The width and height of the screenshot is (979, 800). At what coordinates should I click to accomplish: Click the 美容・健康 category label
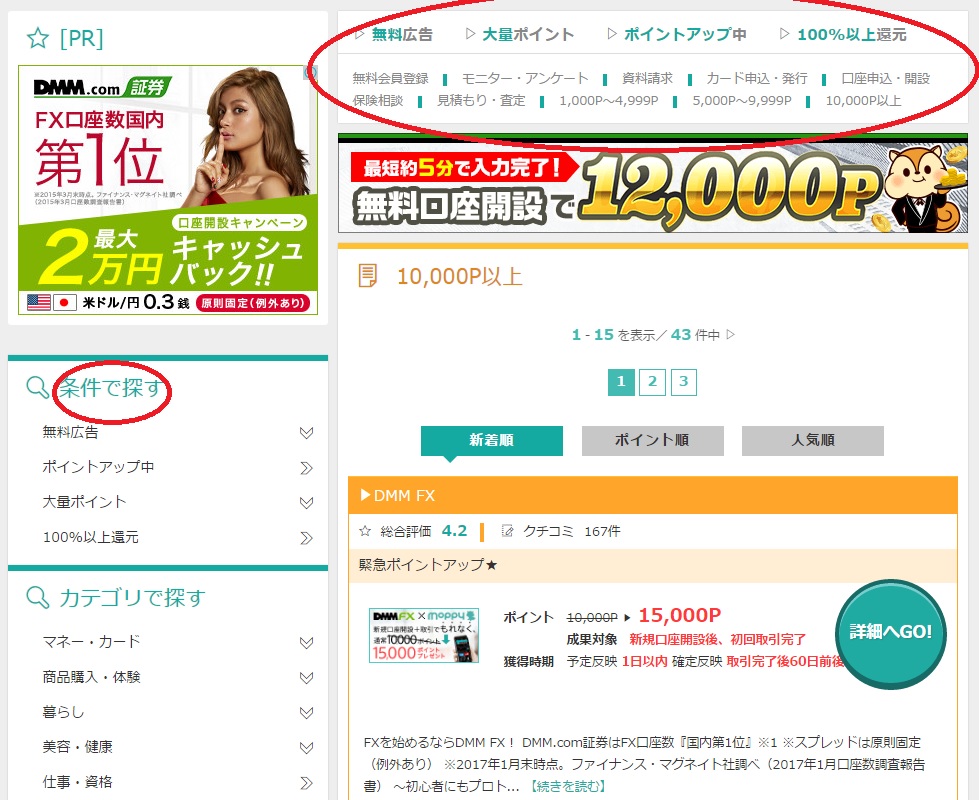point(77,747)
